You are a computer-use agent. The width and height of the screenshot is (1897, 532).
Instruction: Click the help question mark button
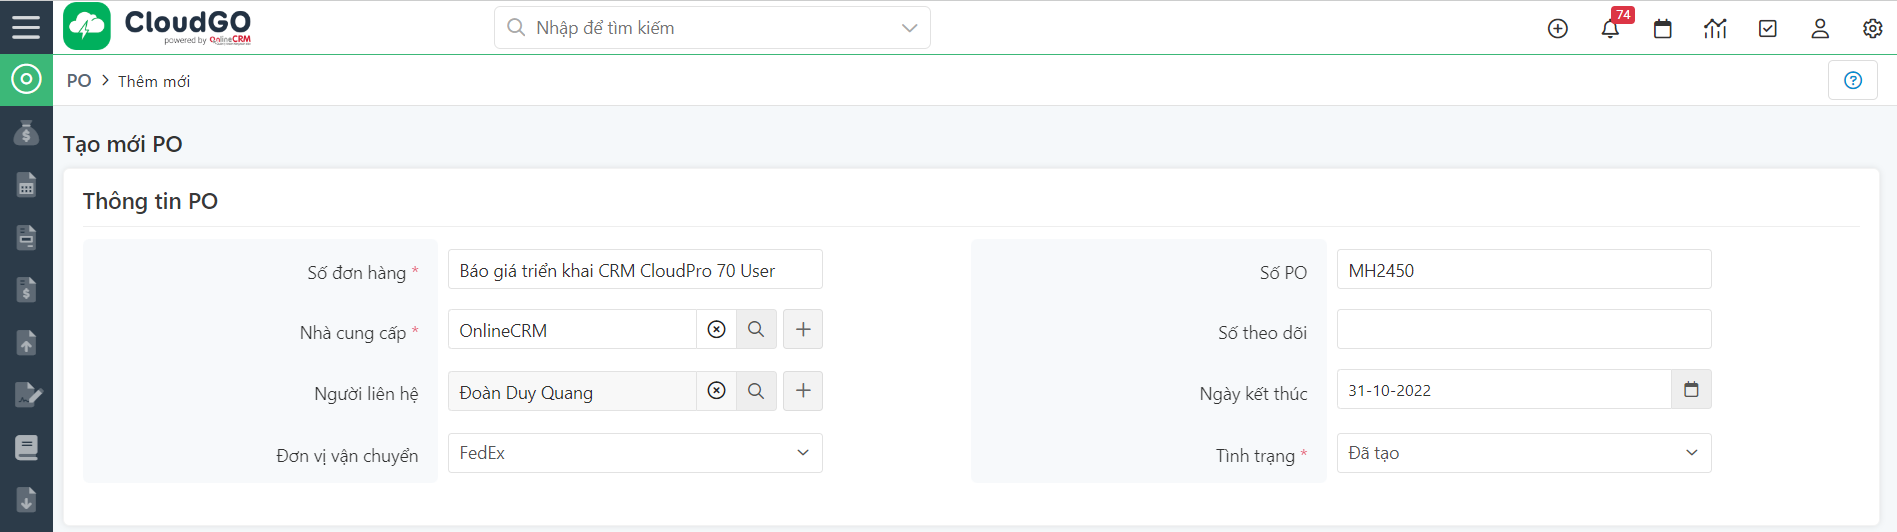coord(1852,80)
